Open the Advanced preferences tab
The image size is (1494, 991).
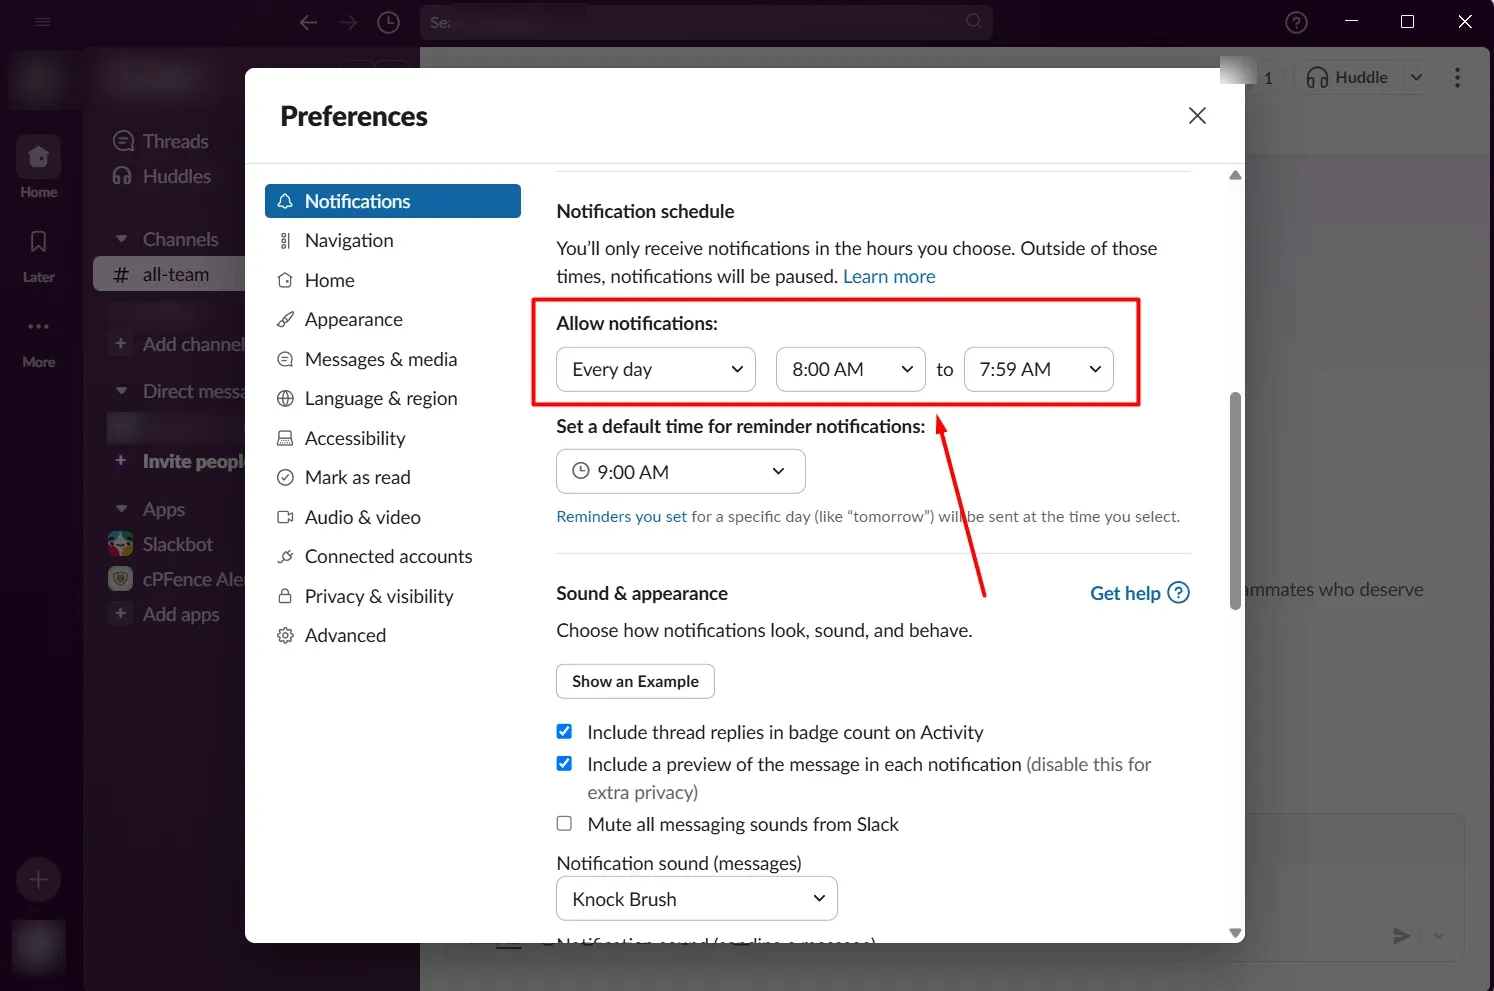point(393,636)
